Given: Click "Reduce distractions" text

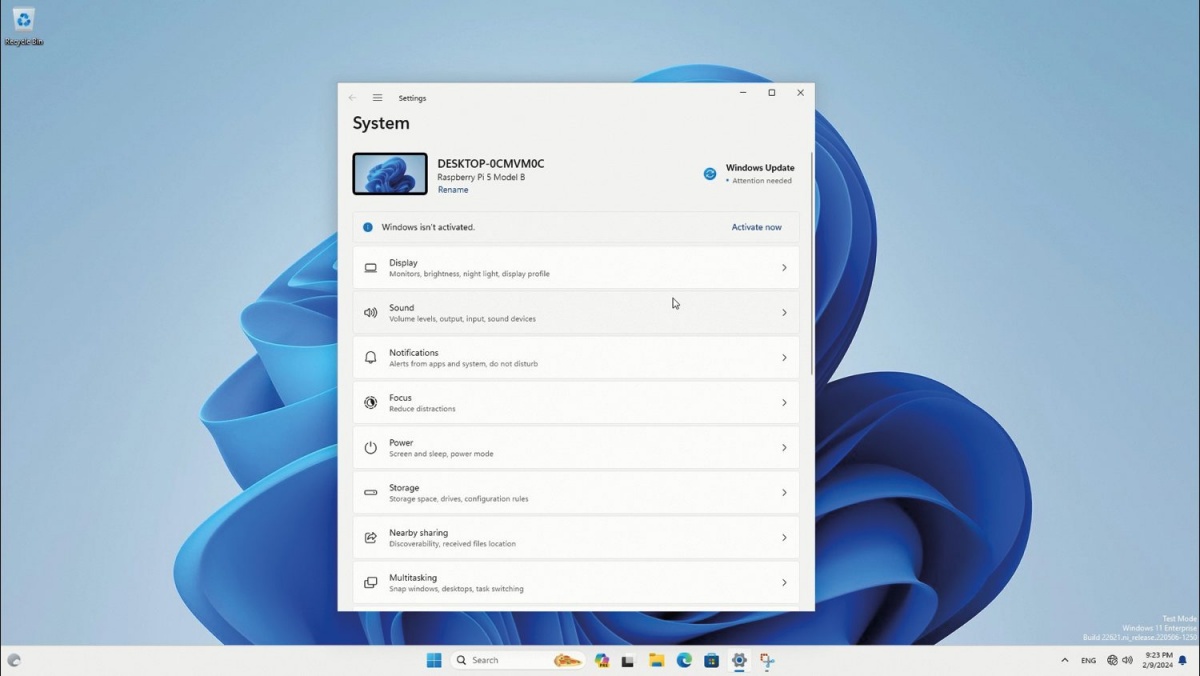Looking at the screenshot, I should coord(422,409).
